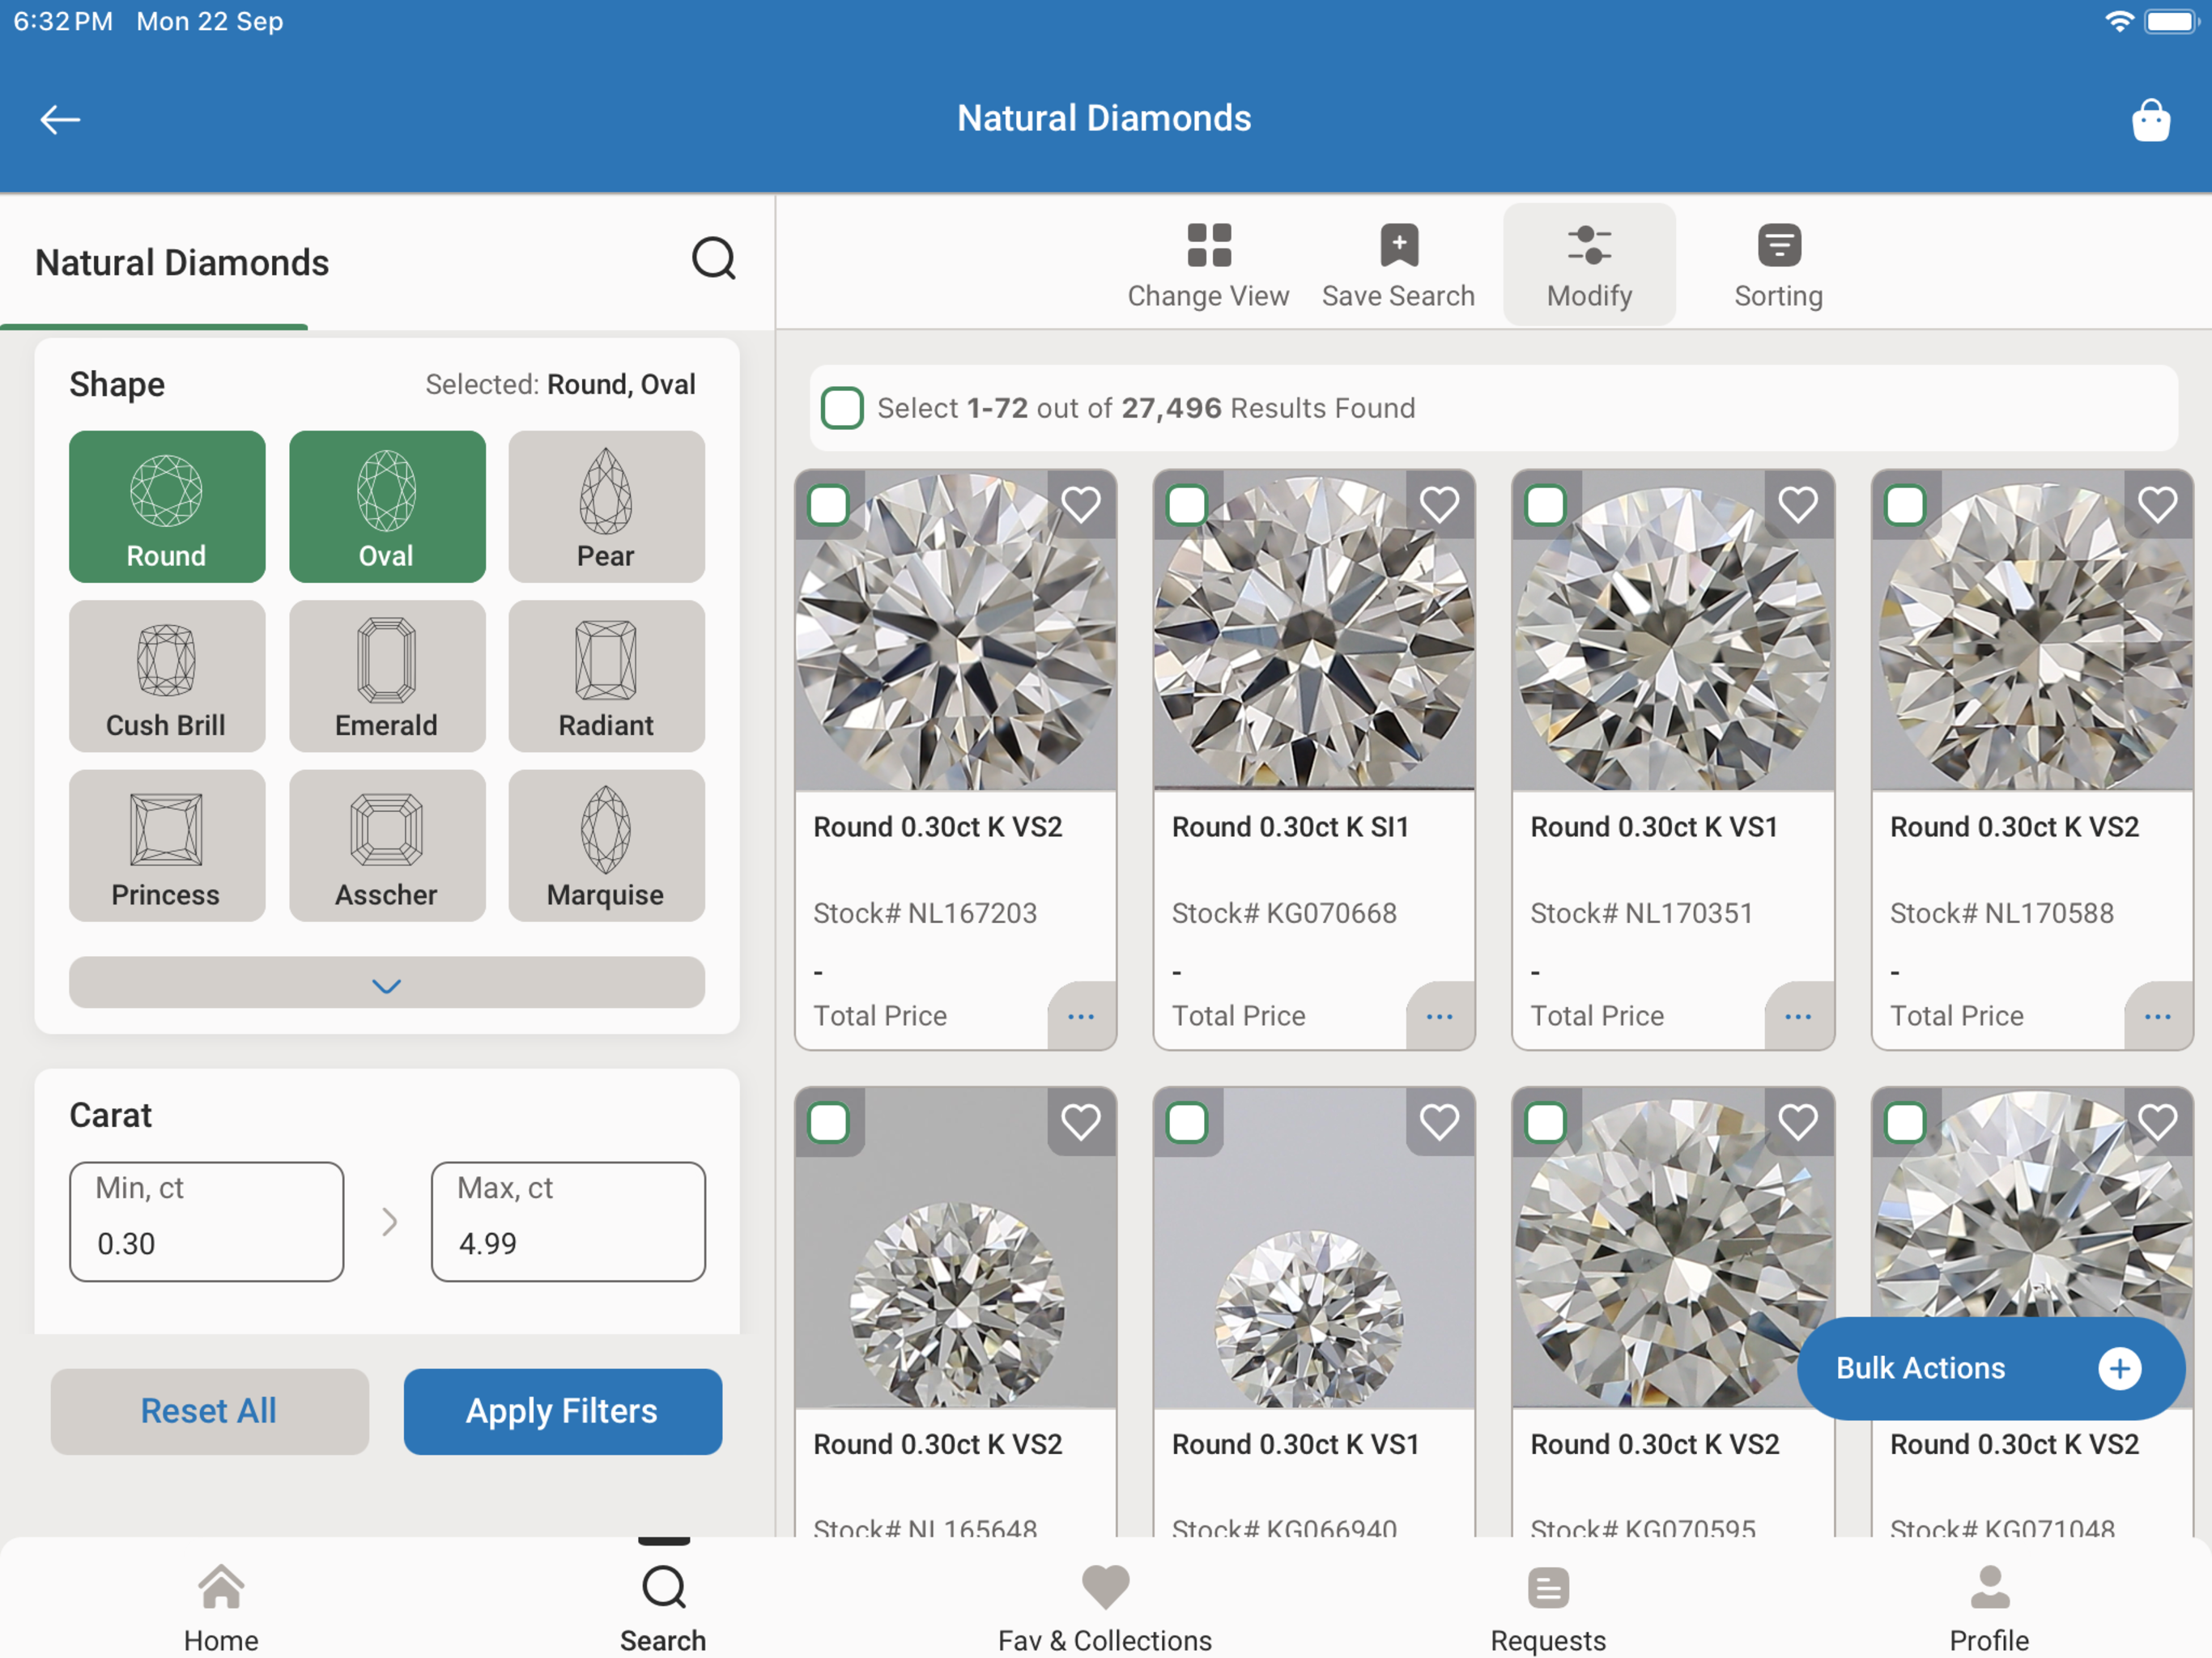Image resolution: width=2212 pixels, height=1658 pixels.
Task: Open the Modify filters option
Action: (1589, 265)
